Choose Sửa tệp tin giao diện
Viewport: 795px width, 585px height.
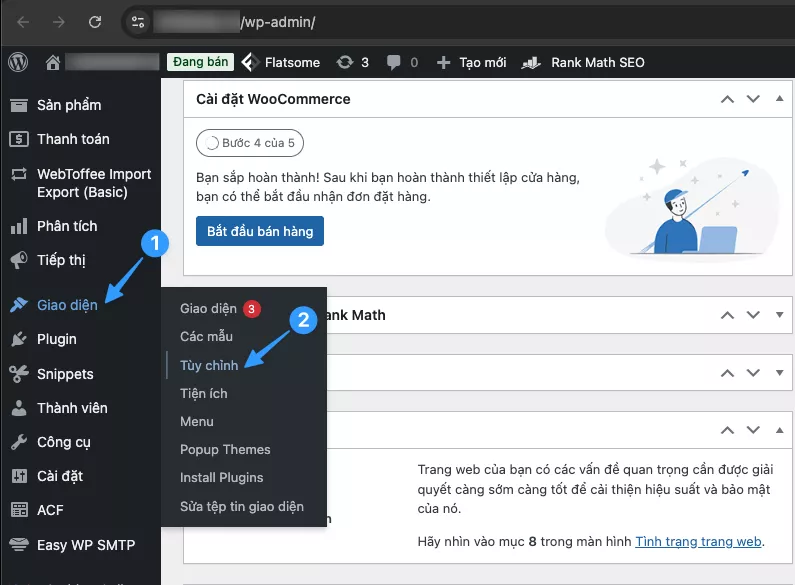pyautogui.click(x=241, y=506)
